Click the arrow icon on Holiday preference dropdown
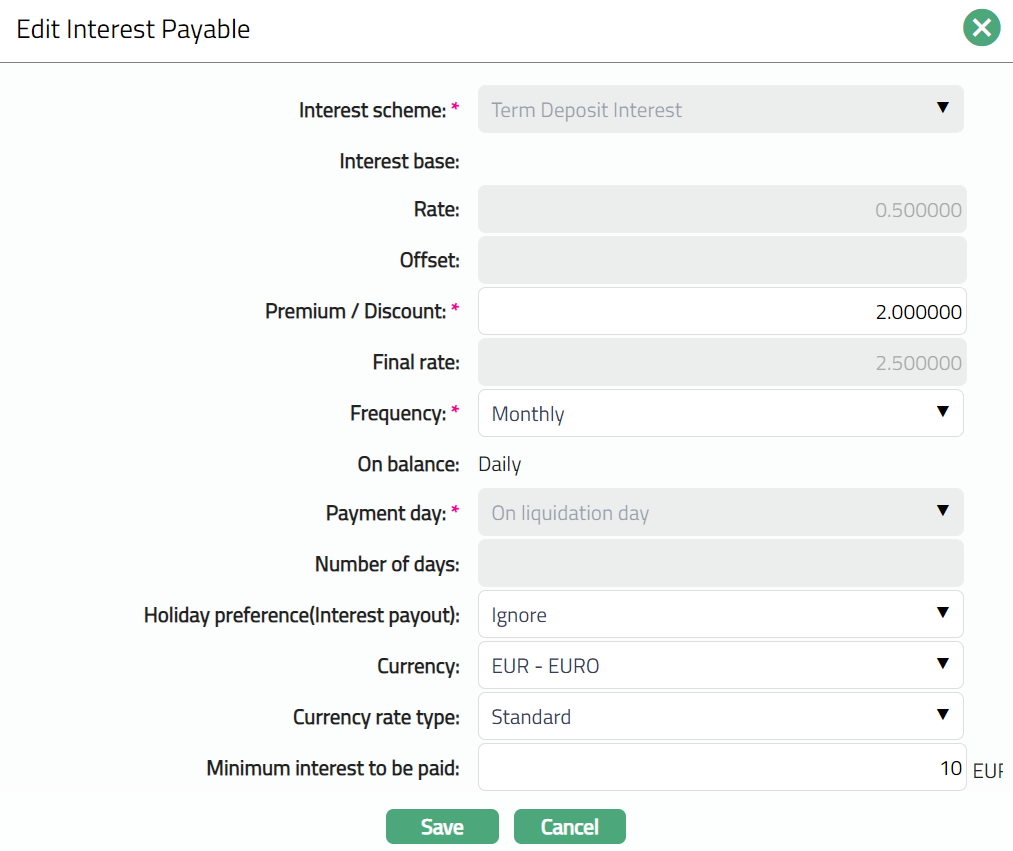This screenshot has height=851, width=1013. [x=942, y=613]
